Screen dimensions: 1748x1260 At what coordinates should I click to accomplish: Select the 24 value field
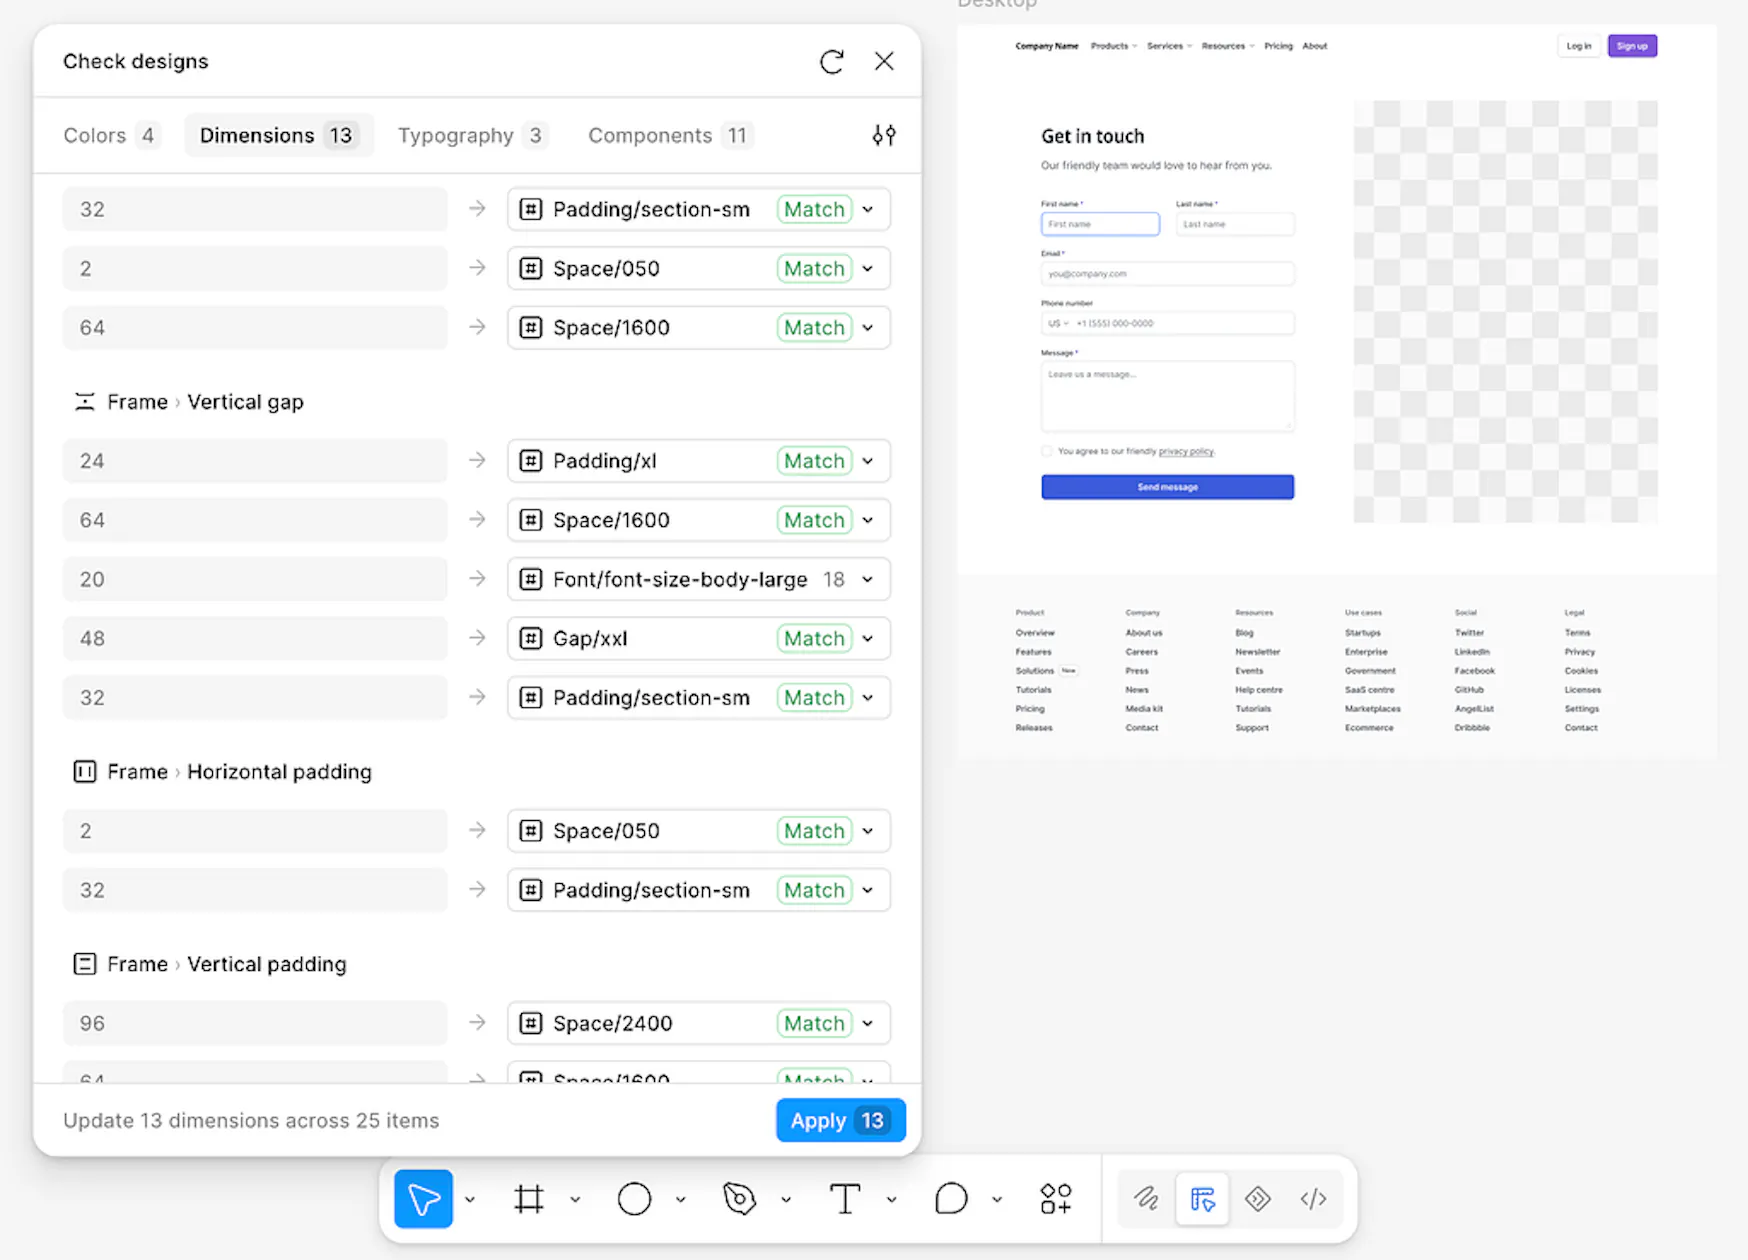255,461
